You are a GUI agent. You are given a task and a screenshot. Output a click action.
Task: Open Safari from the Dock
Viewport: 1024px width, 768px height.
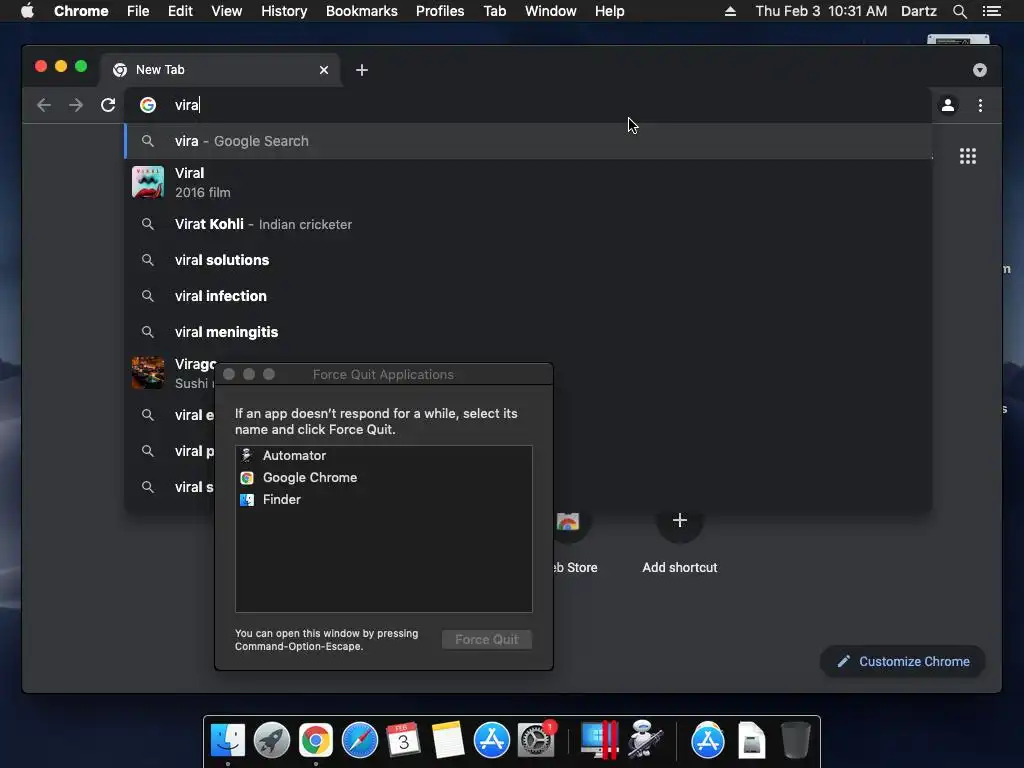tap(360, 740)
